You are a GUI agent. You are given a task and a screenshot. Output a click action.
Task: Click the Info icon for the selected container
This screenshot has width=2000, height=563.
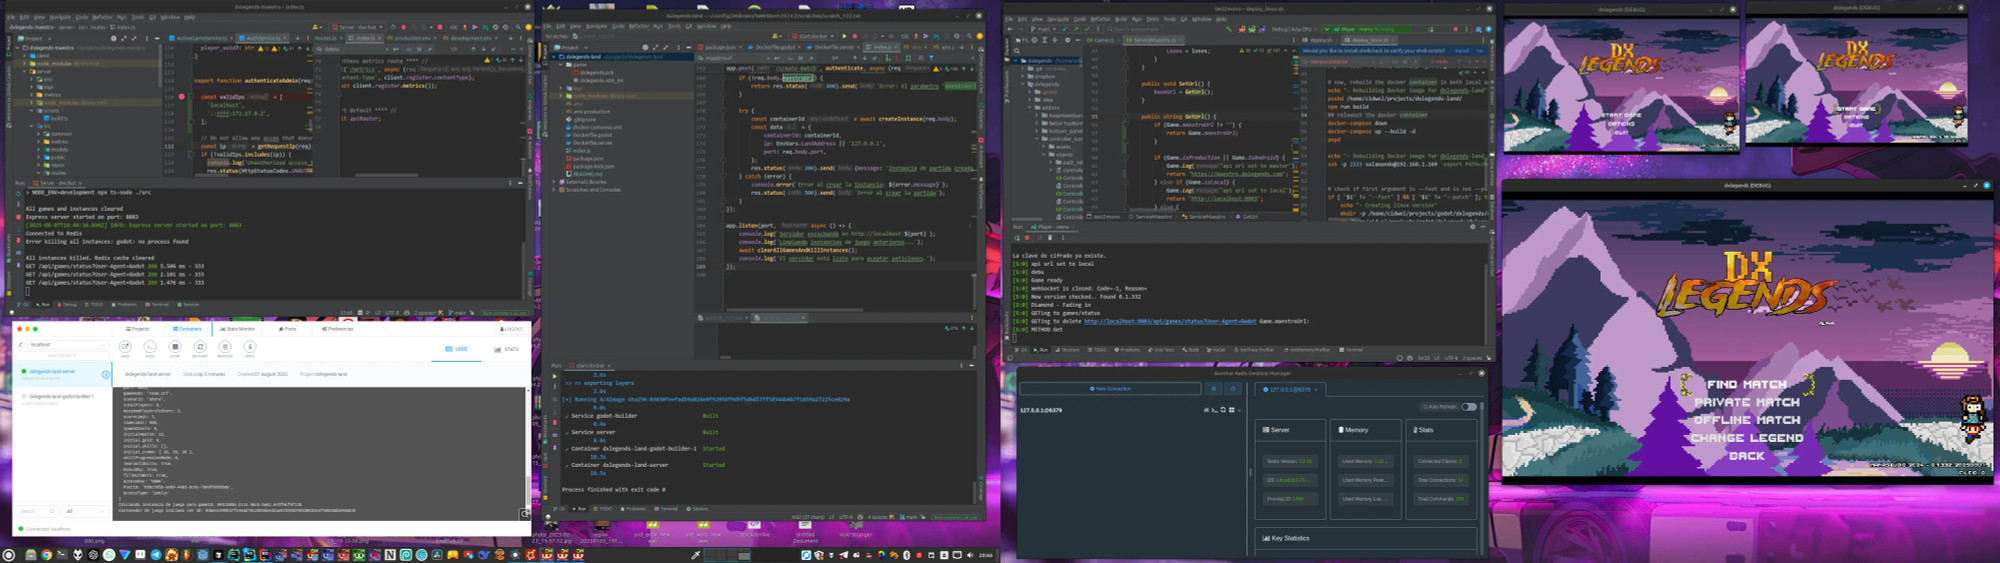click(x=250, y=347)
